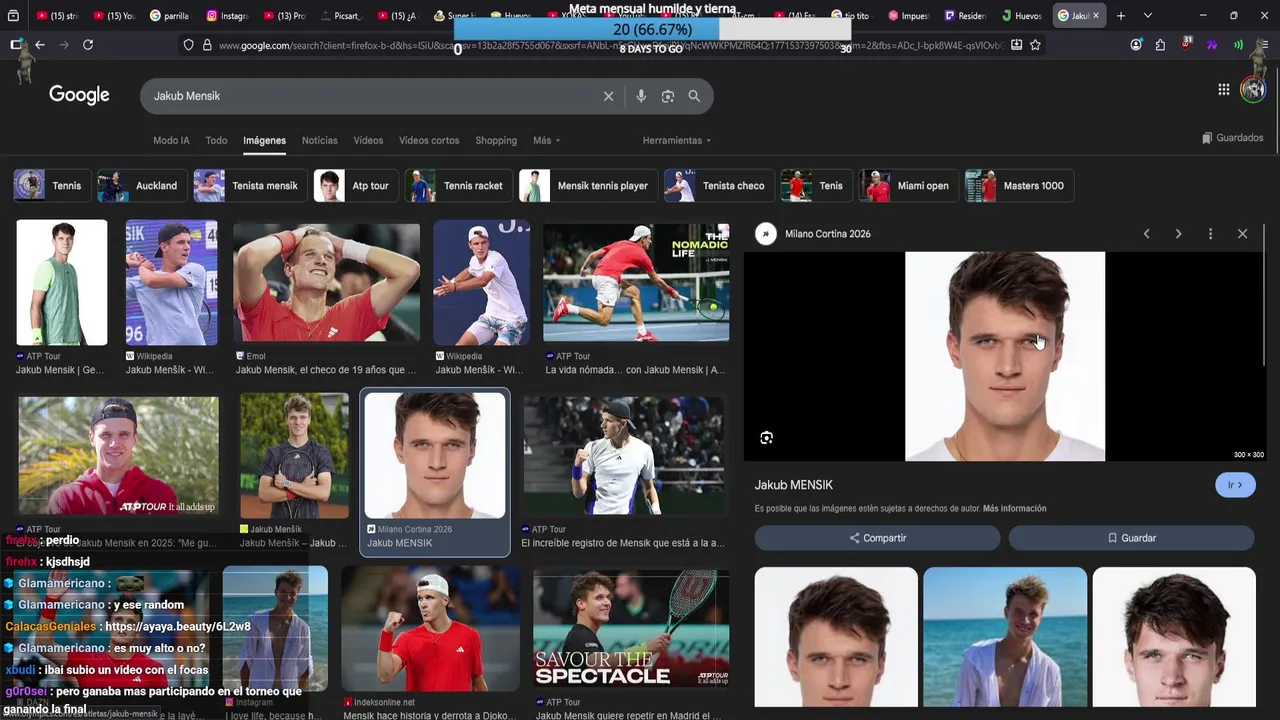Open Indeksonline red shirt thumbnail
The width and height of the screenshot is (1280, 720).
(x=430, y=628)
